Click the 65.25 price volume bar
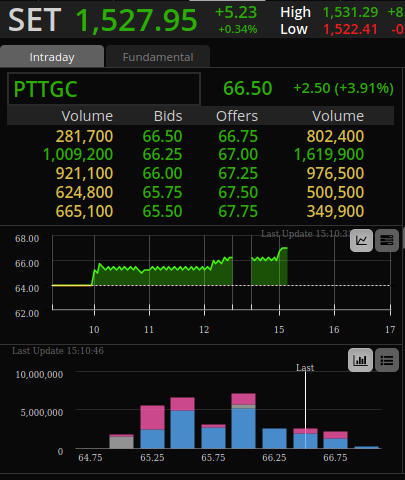 pyautogui.click(x=152, y=427)
